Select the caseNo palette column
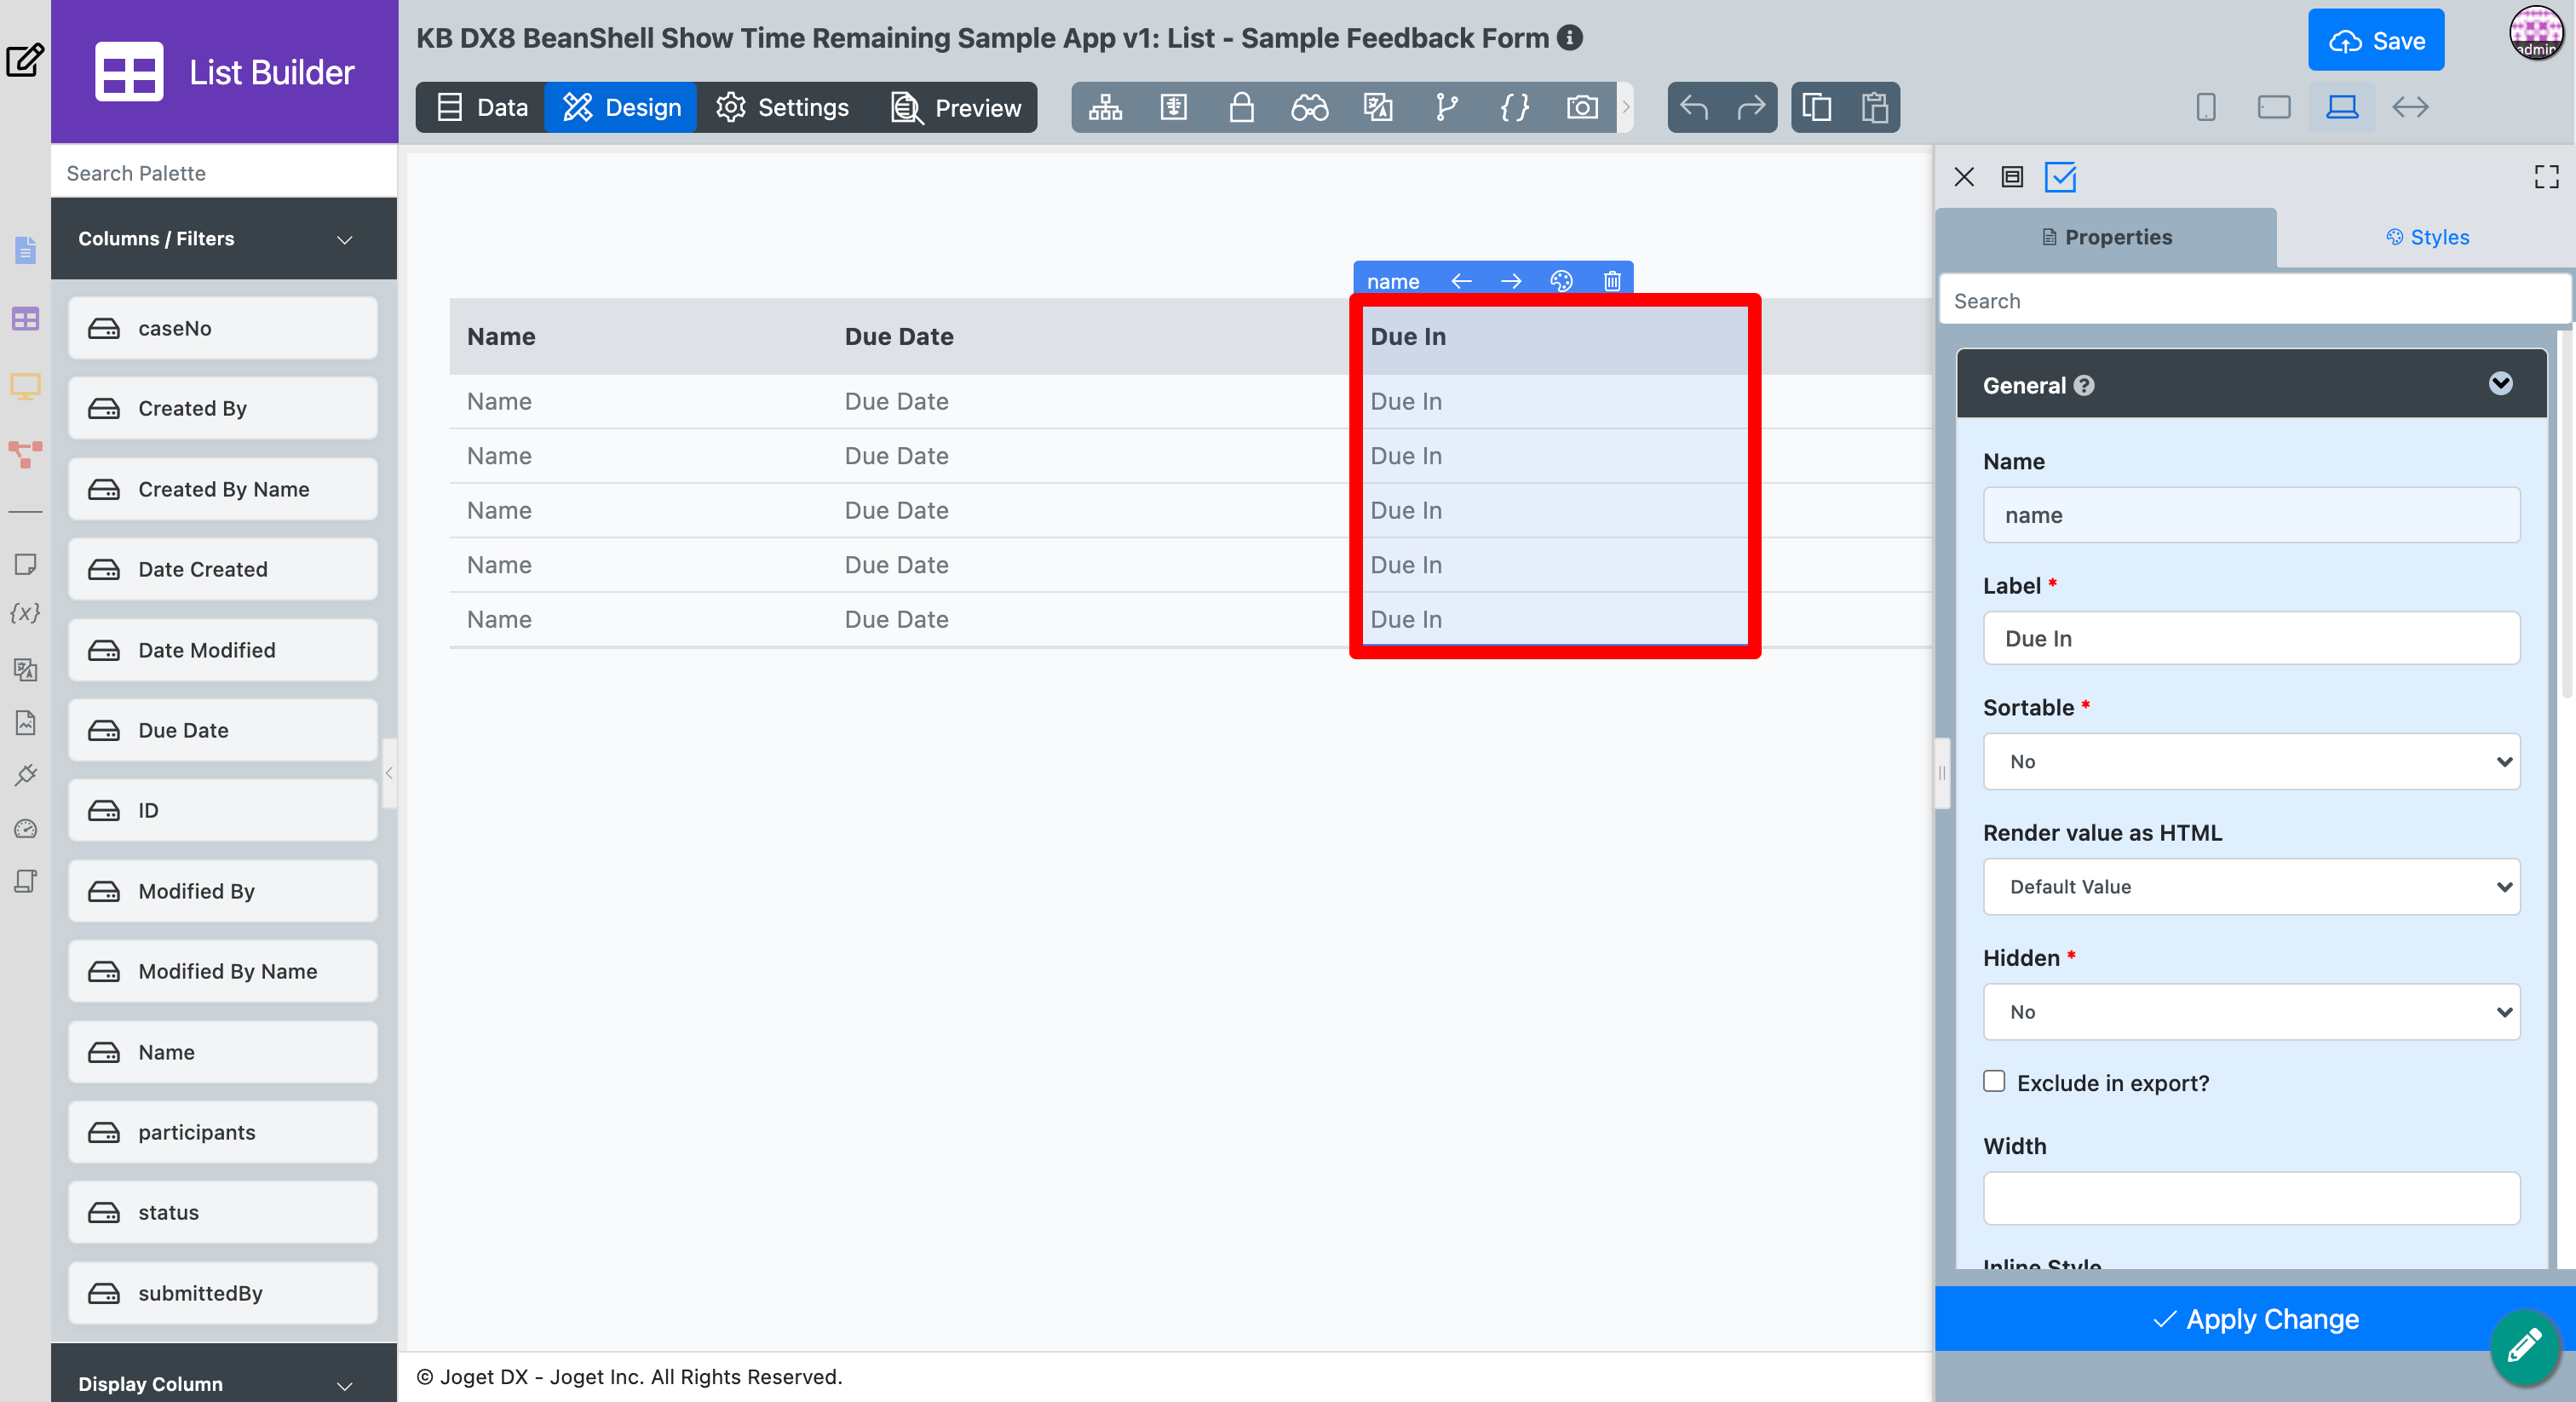The image size is (2576, 1402). tap(223, 328)
